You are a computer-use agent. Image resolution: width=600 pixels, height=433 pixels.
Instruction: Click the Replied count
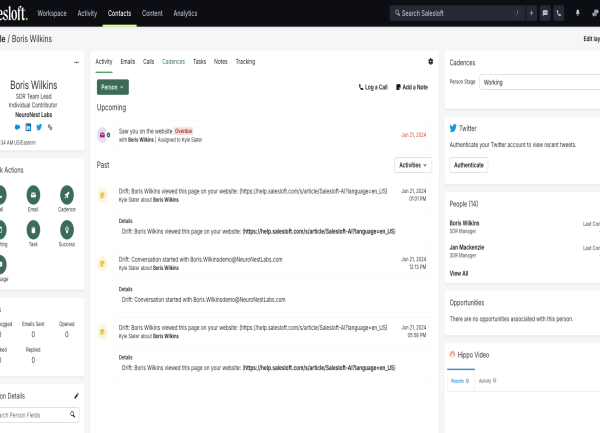(x=33, y=360)
